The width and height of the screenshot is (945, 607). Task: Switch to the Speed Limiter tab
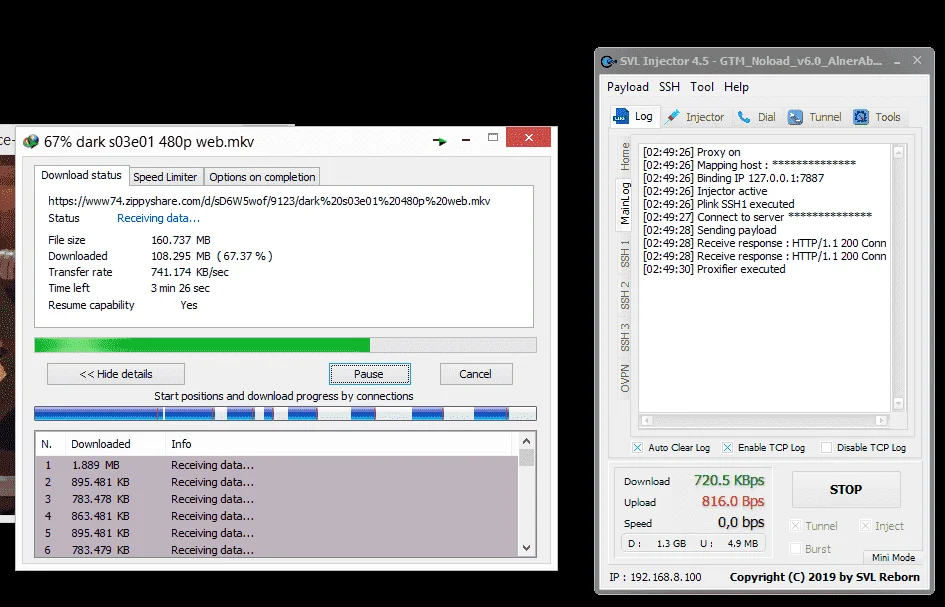[x=165, y=177]
